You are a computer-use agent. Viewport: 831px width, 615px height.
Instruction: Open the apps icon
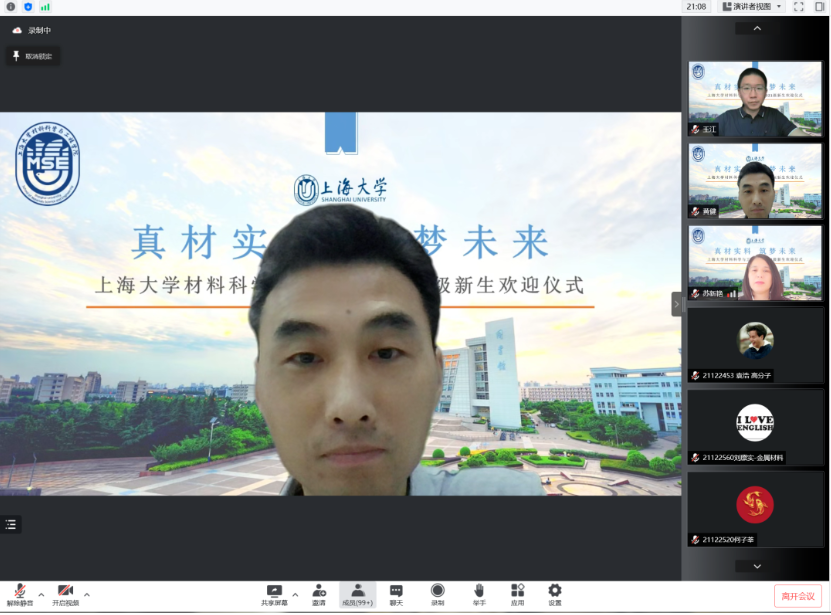point(517,594)
